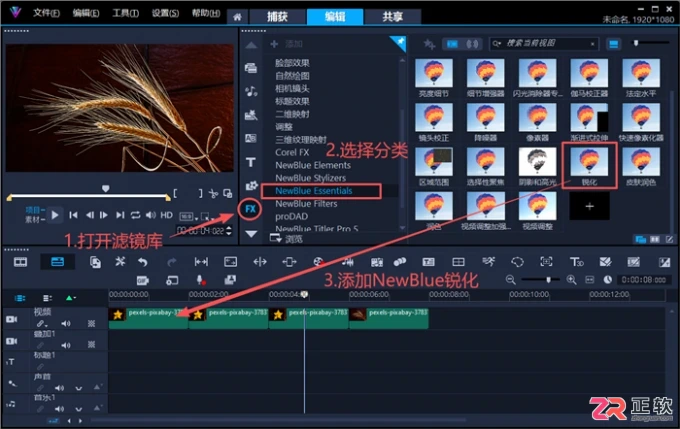Image resolution: width=680 pixels, height=429 pixels.
Task: Open the subtitle editor icon
Action: [428, 262]
